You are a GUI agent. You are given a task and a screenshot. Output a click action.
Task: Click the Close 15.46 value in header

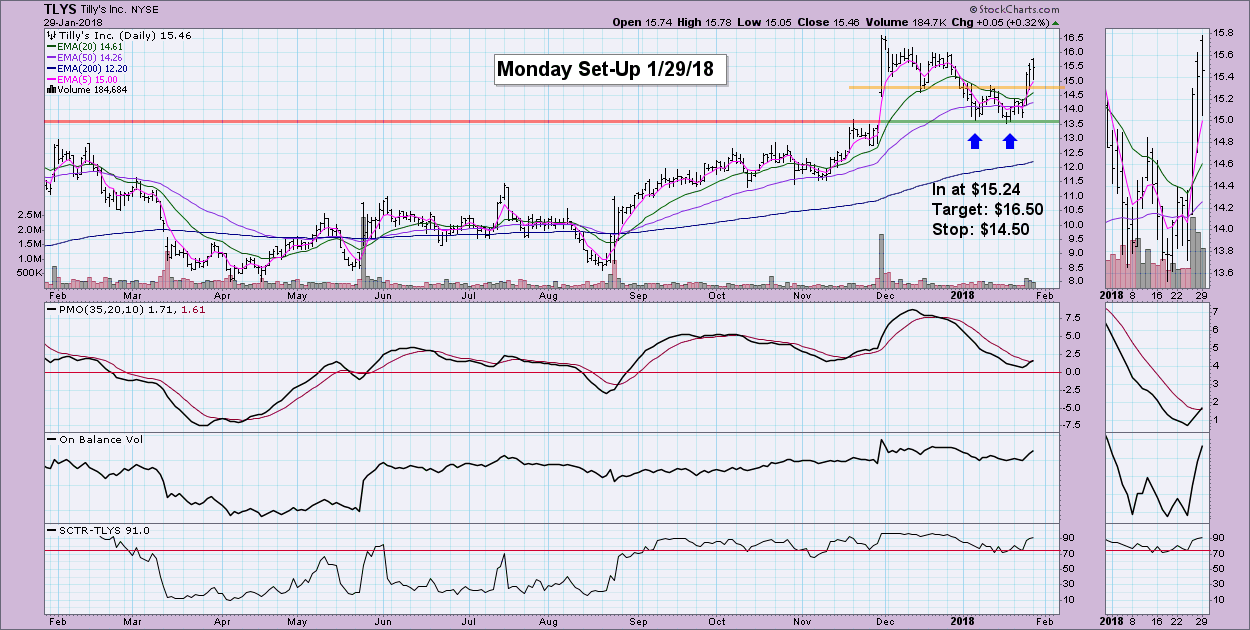point(826,22)
